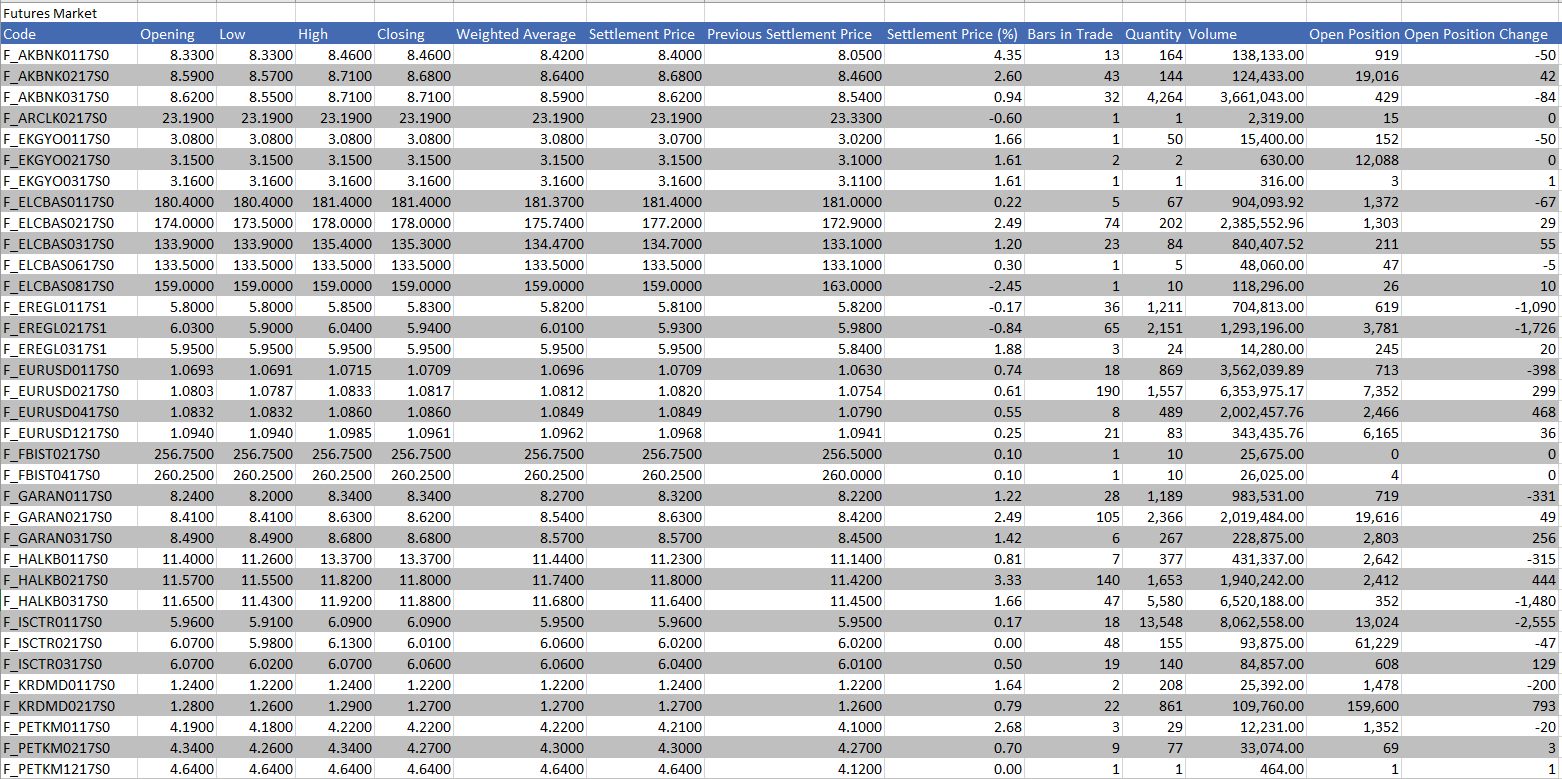Click the code cell F_ELCBAS0117S0
The width and height of the screenshot is (1562, 779).
click(68, 202)
